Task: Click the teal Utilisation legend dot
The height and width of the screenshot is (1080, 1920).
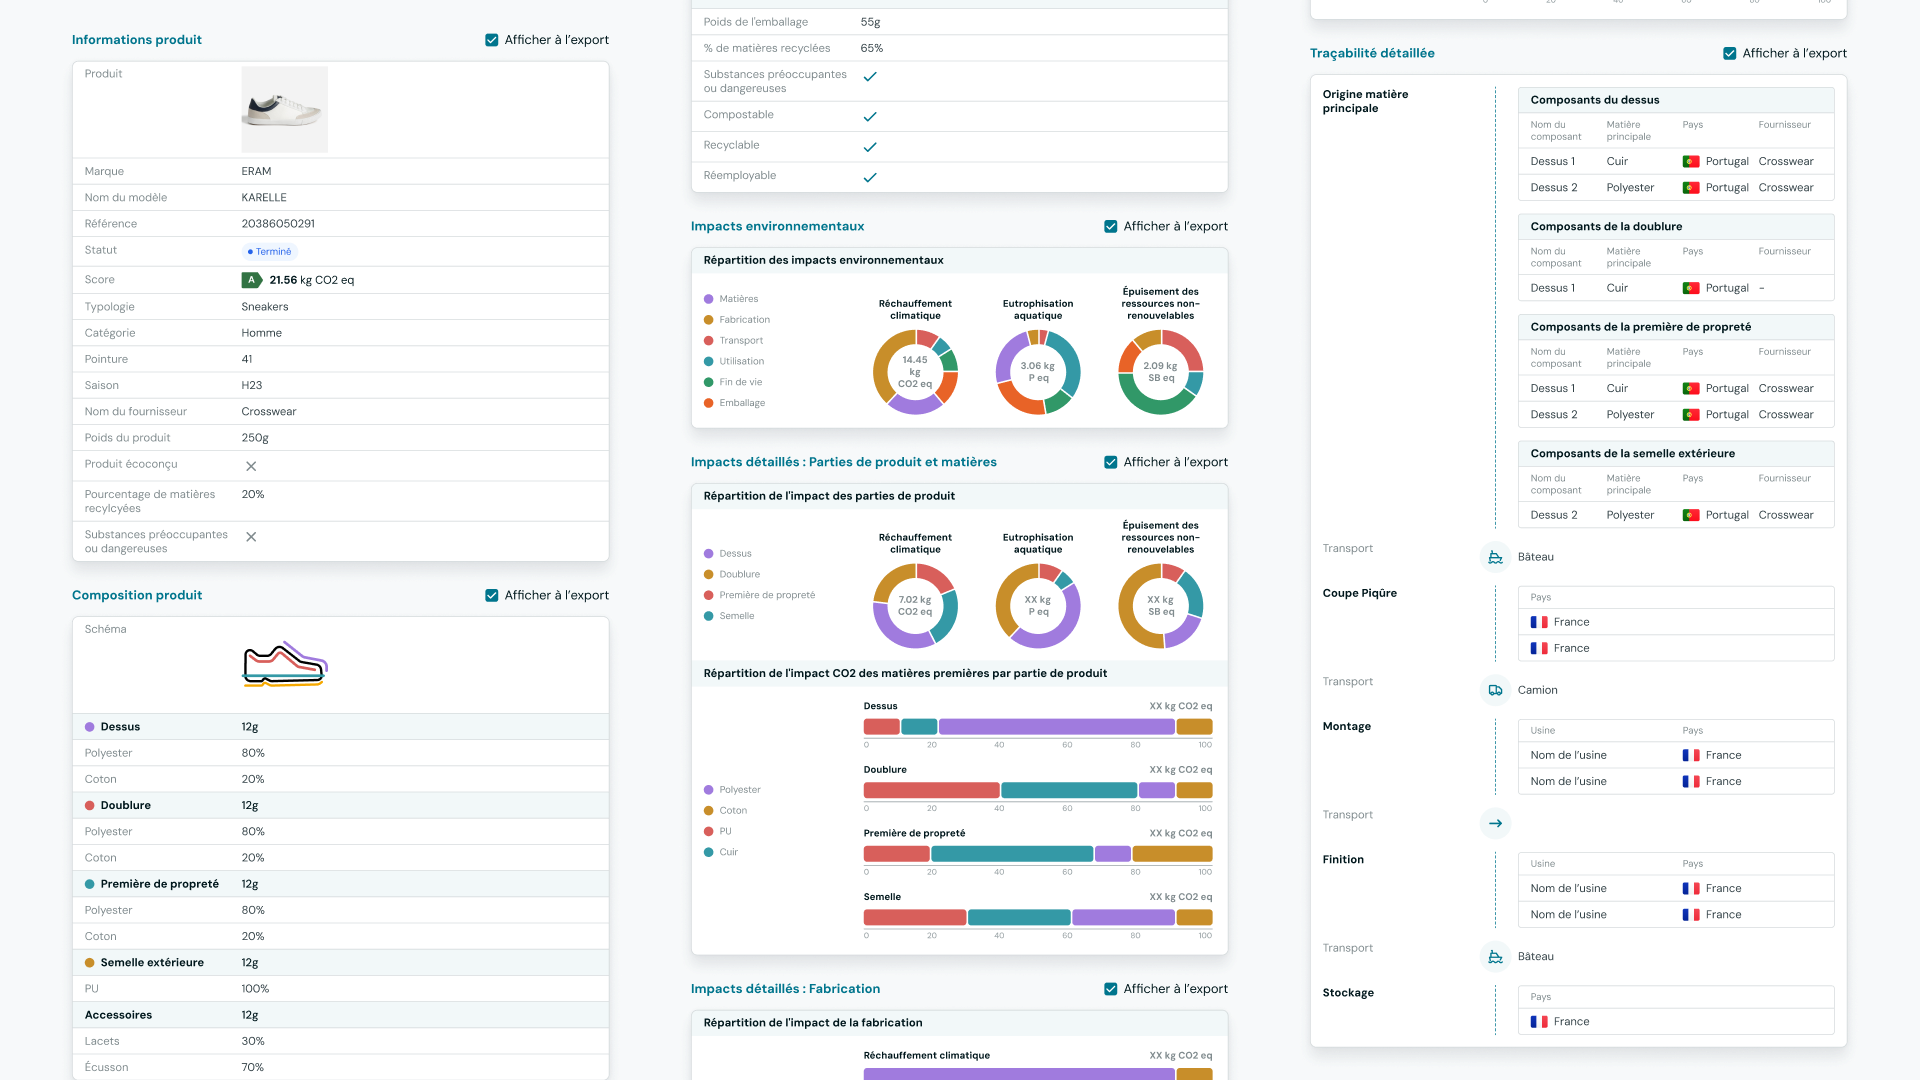Action: coord(709,362)
